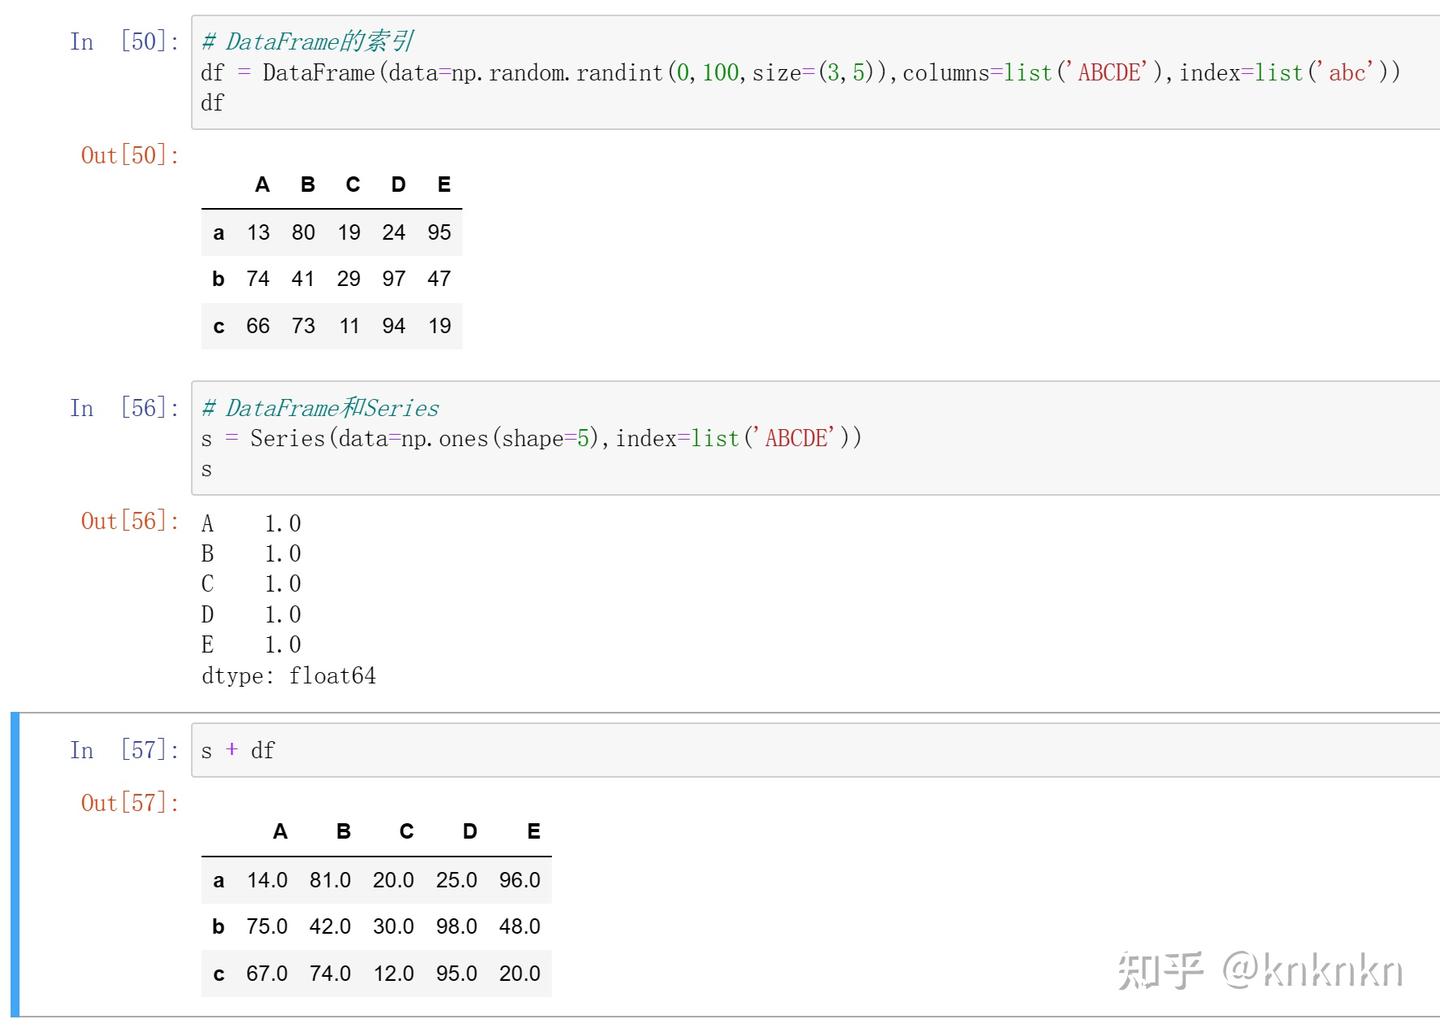Click row index b in Out[50] table
This screenshot has width=1440, height=1028.
pos(218,279)
